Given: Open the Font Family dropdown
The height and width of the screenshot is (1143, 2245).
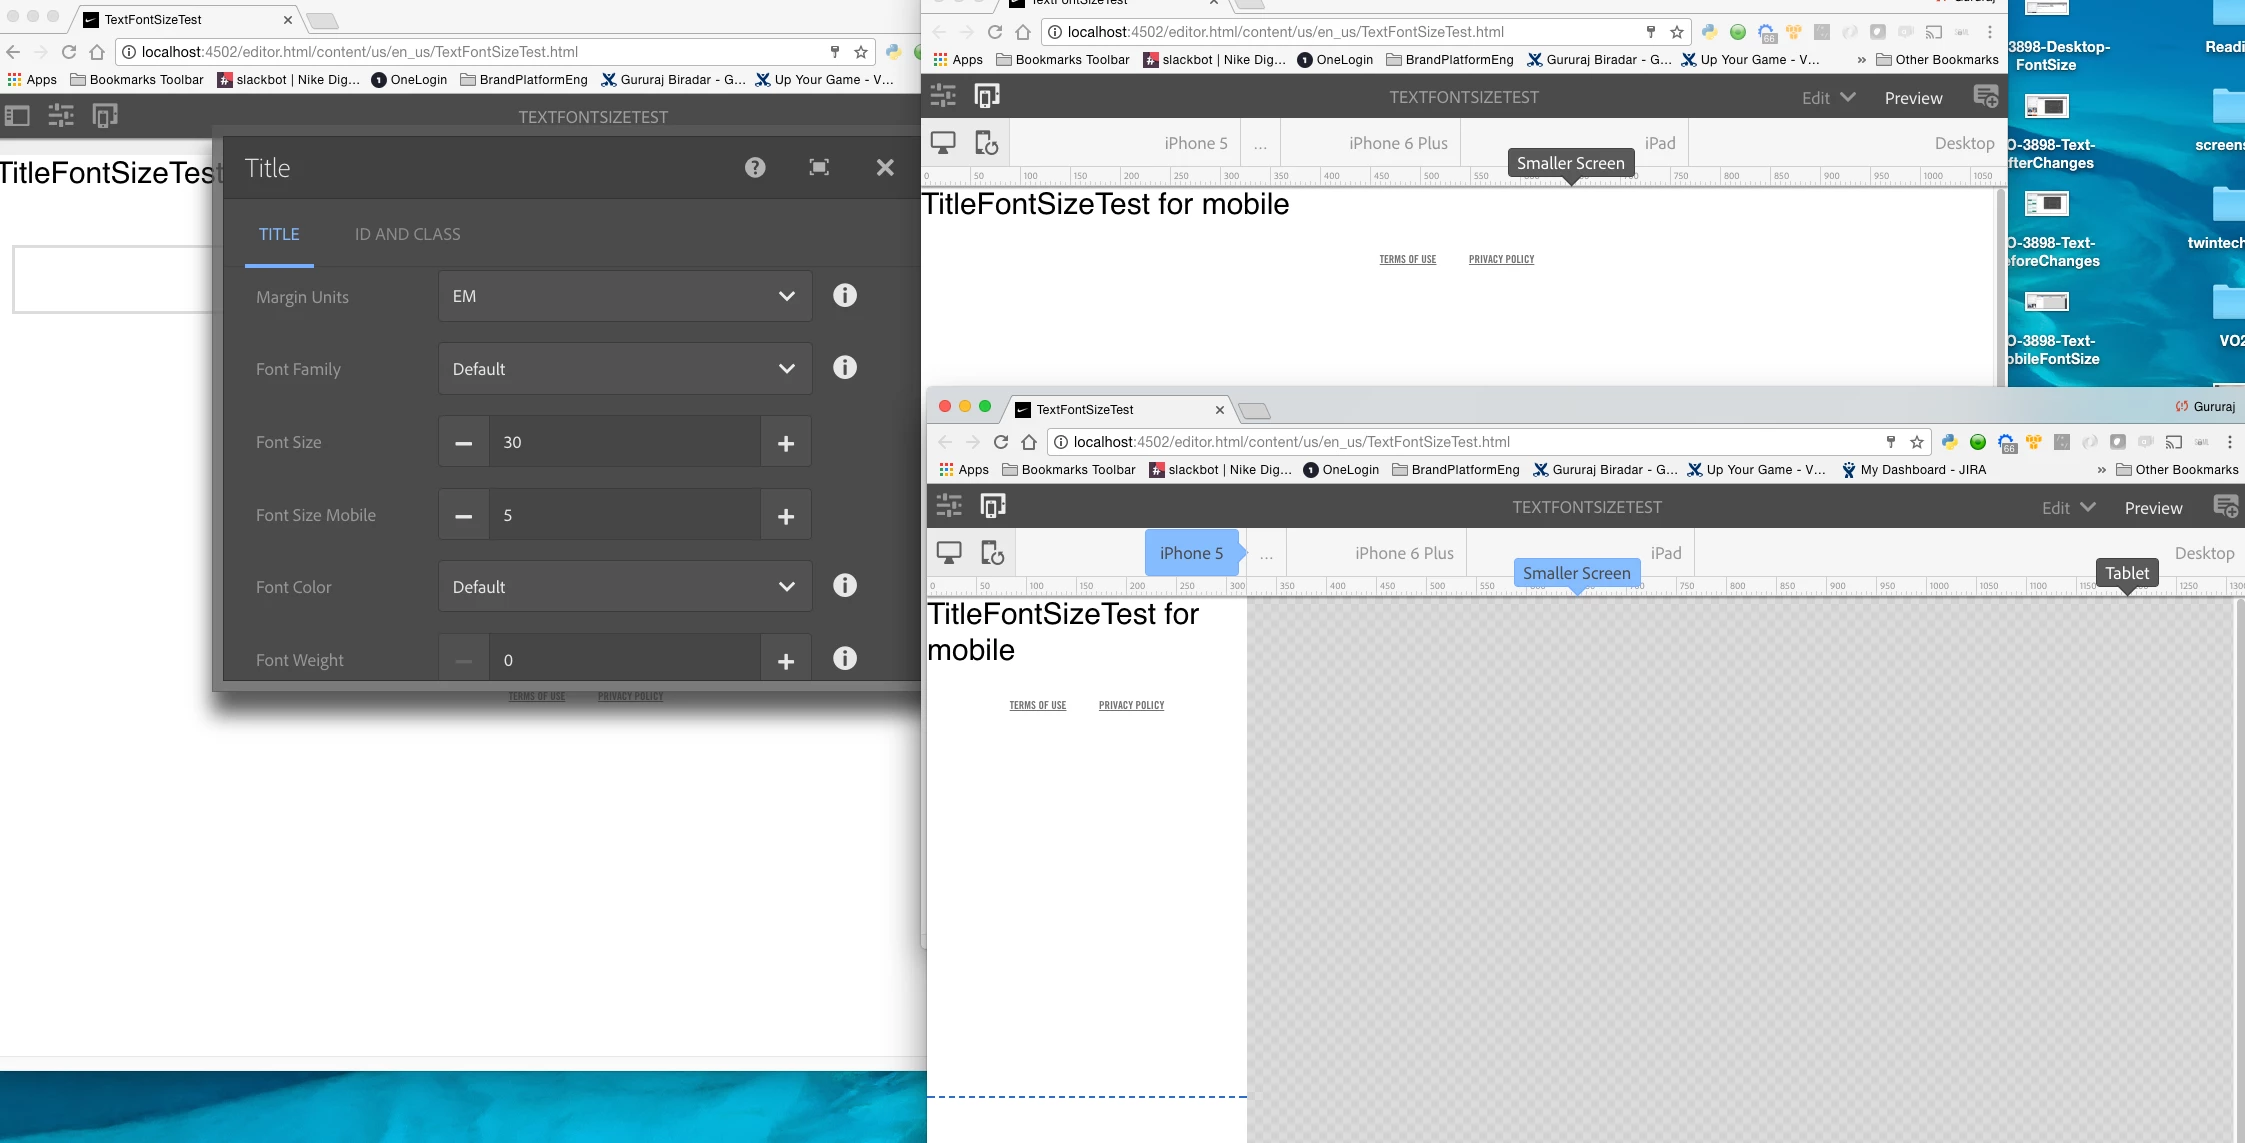Looking at the screenshot, I should (625, 369).
